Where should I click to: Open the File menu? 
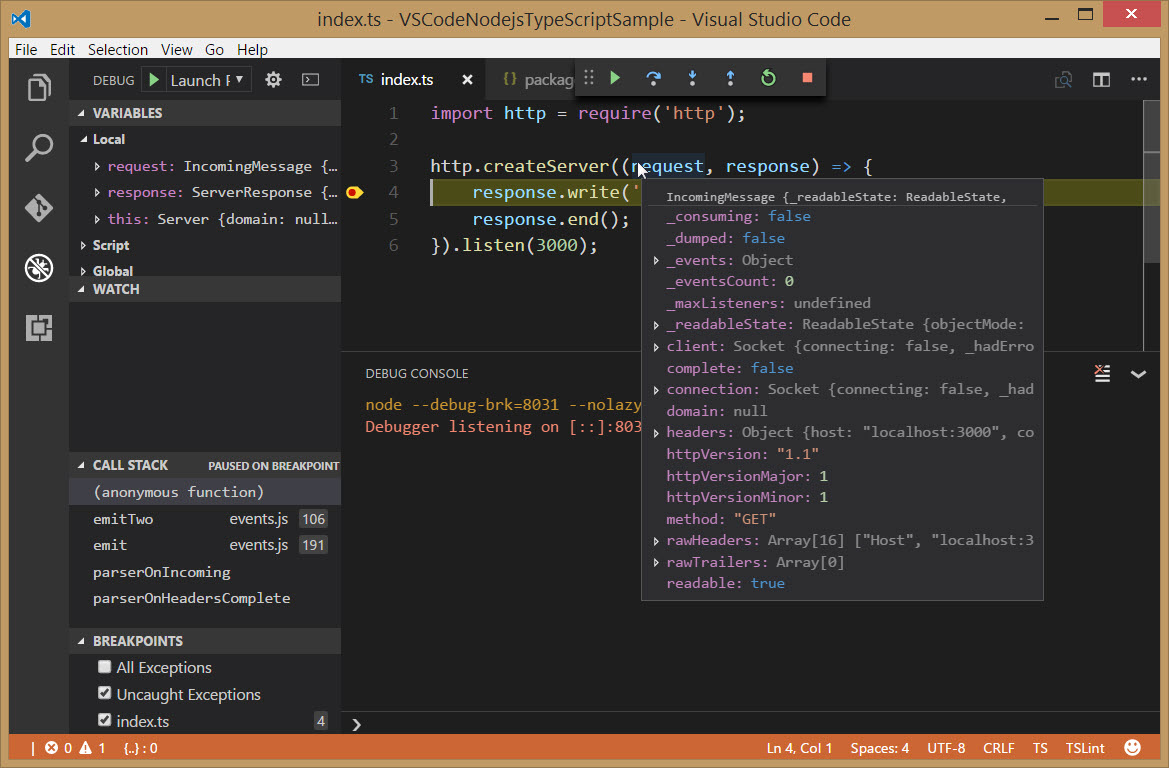[26, 49]
